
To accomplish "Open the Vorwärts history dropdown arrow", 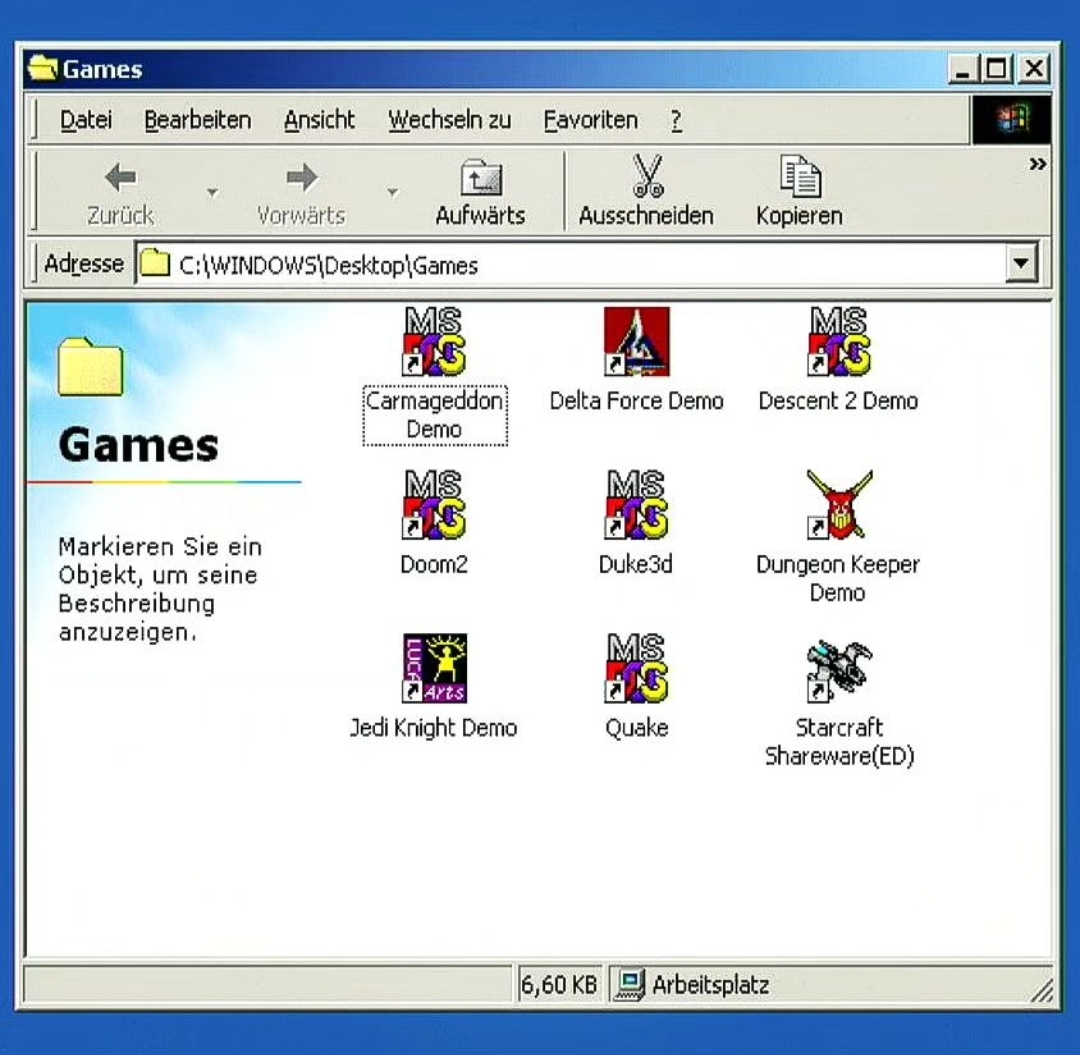I will tap(392, 191).
